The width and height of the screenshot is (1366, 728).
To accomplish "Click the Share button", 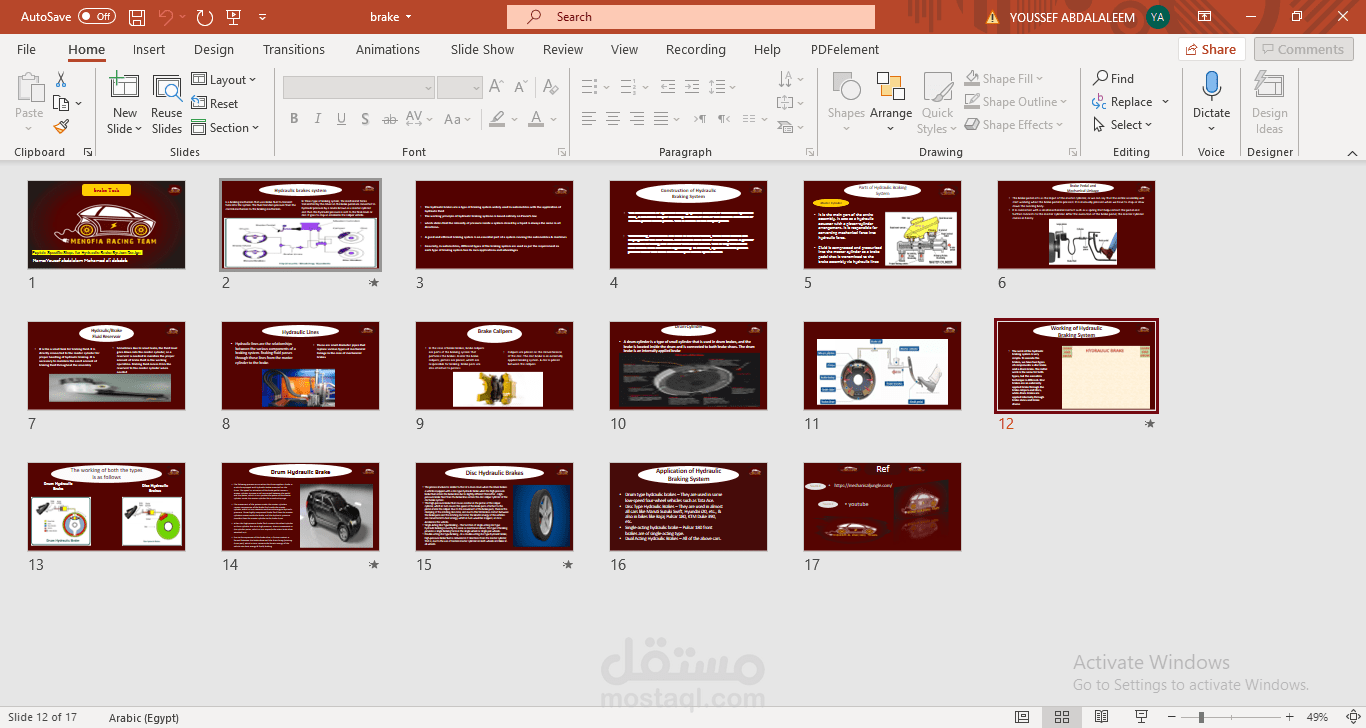I will tap(1210, 49).
